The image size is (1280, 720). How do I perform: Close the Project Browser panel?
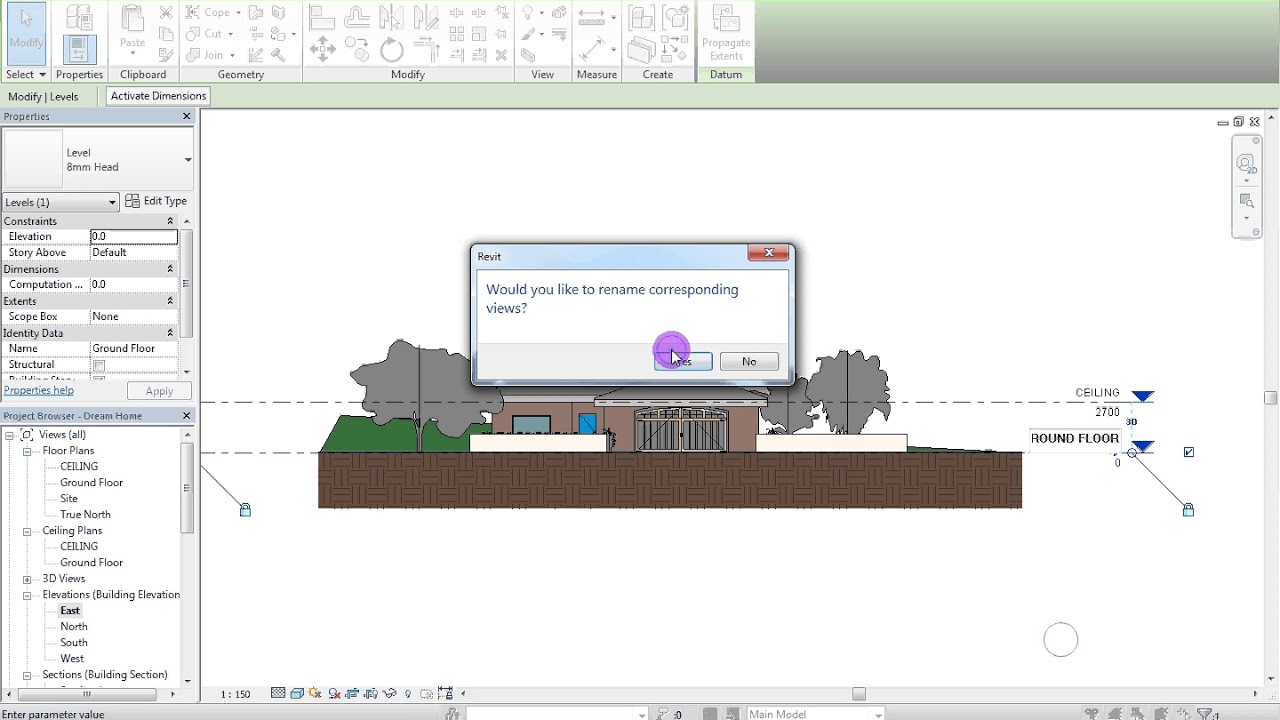coord(186,415)
